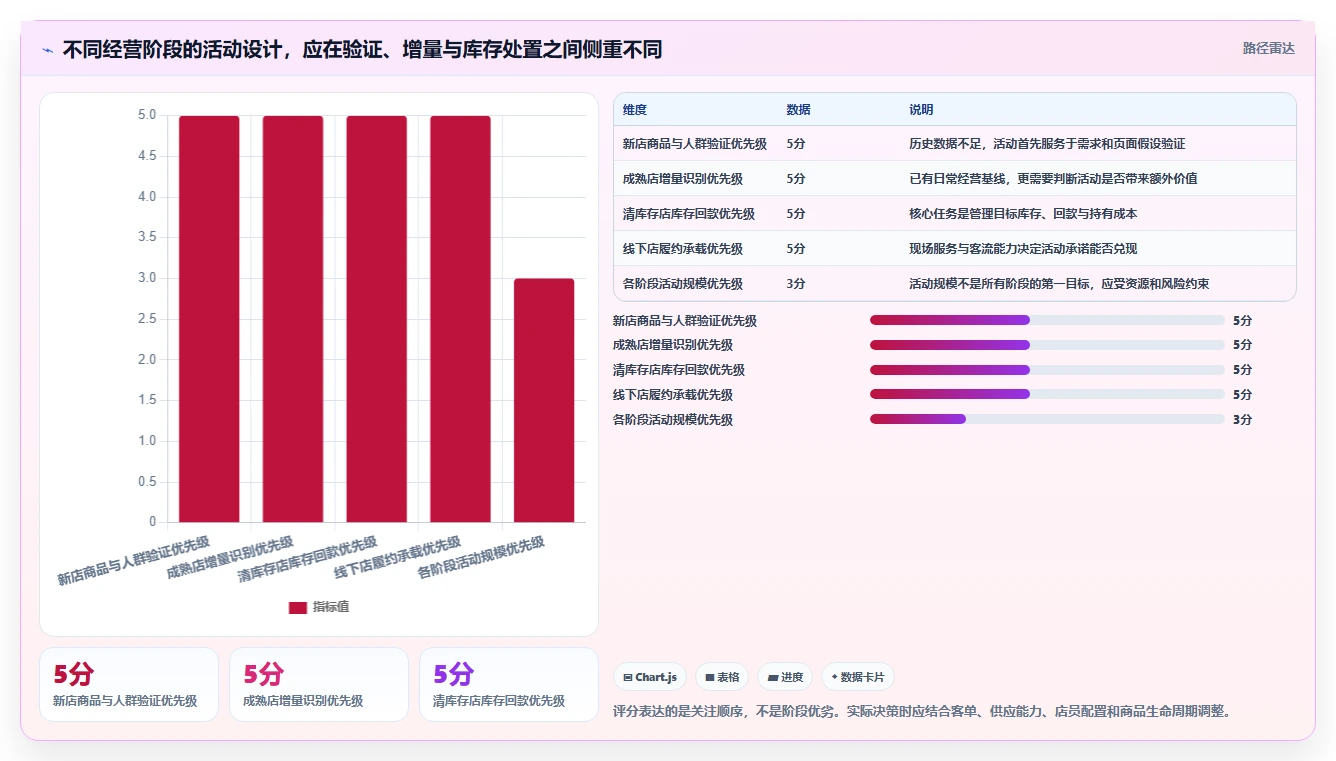
Task: Click the 说明 table column header
Action: [921, 110]
